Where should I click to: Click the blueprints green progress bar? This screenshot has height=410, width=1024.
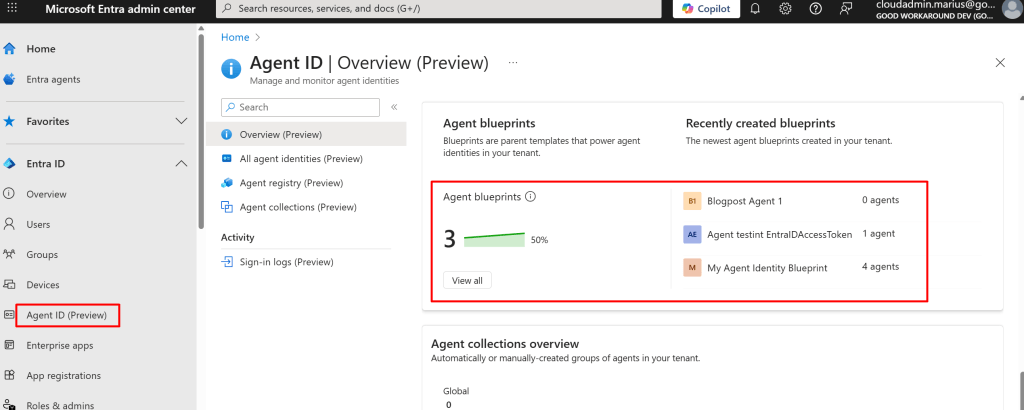click(x=494, y=239)
